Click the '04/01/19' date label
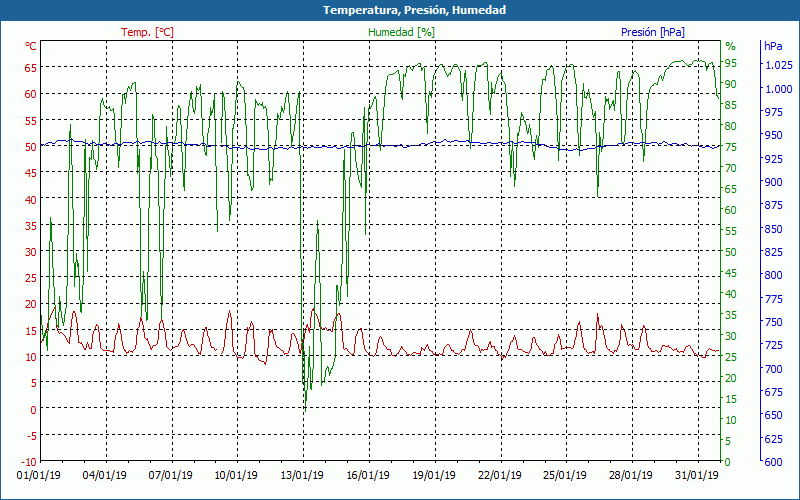 coord(105,476)
